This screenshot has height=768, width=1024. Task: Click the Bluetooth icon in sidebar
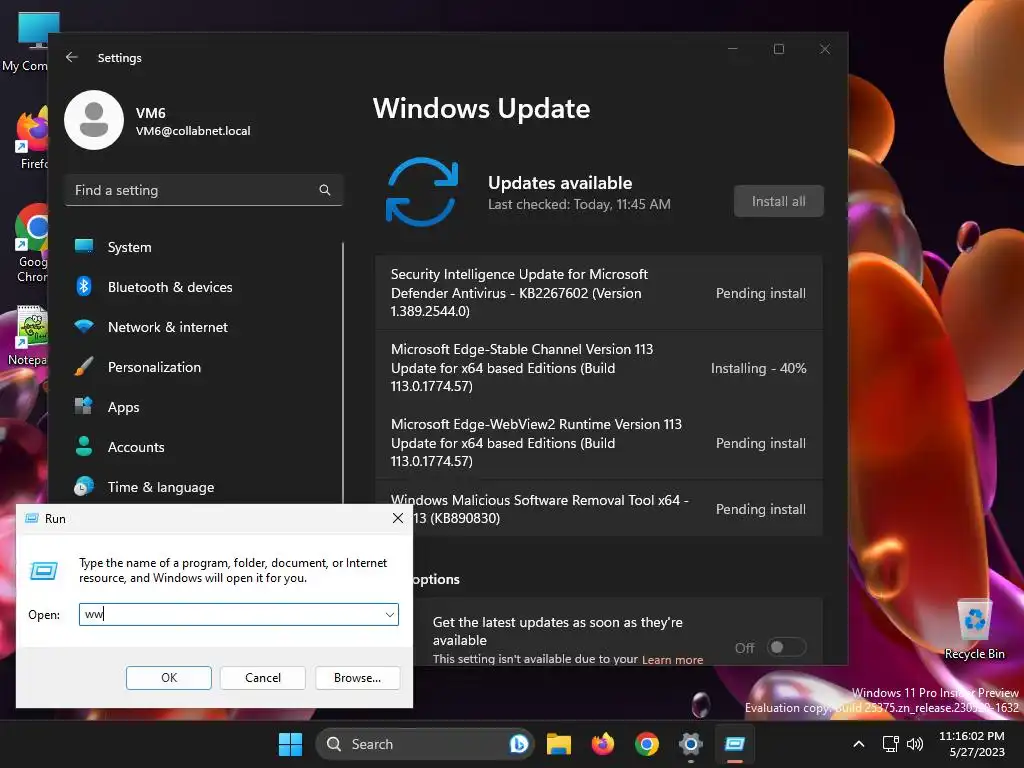pos(84,286)
